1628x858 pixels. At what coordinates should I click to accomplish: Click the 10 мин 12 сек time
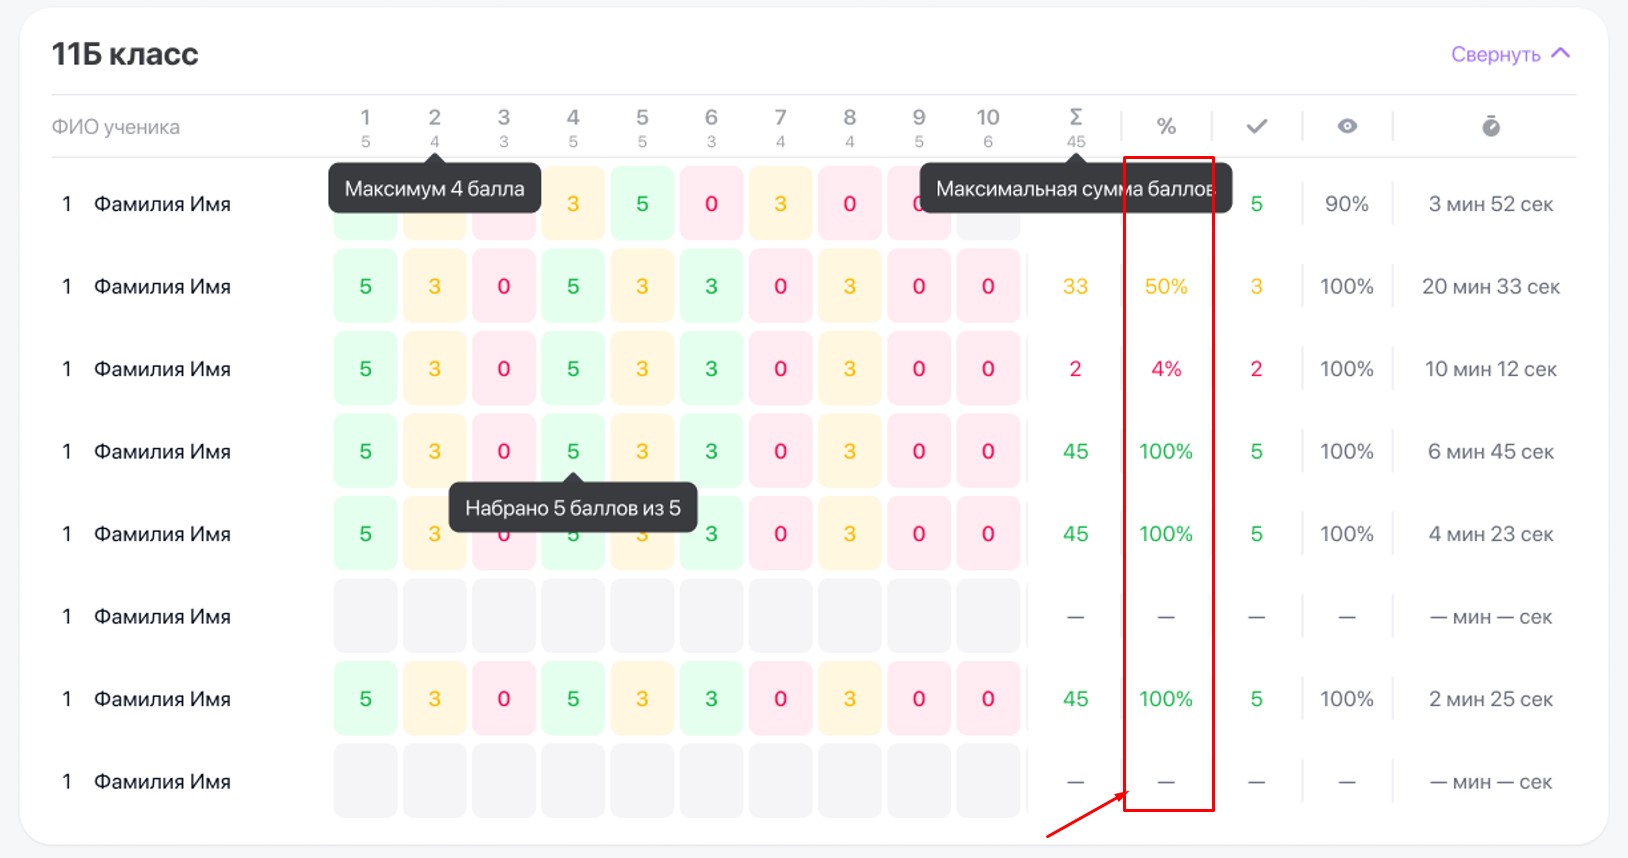click(x=1490, y=369)
